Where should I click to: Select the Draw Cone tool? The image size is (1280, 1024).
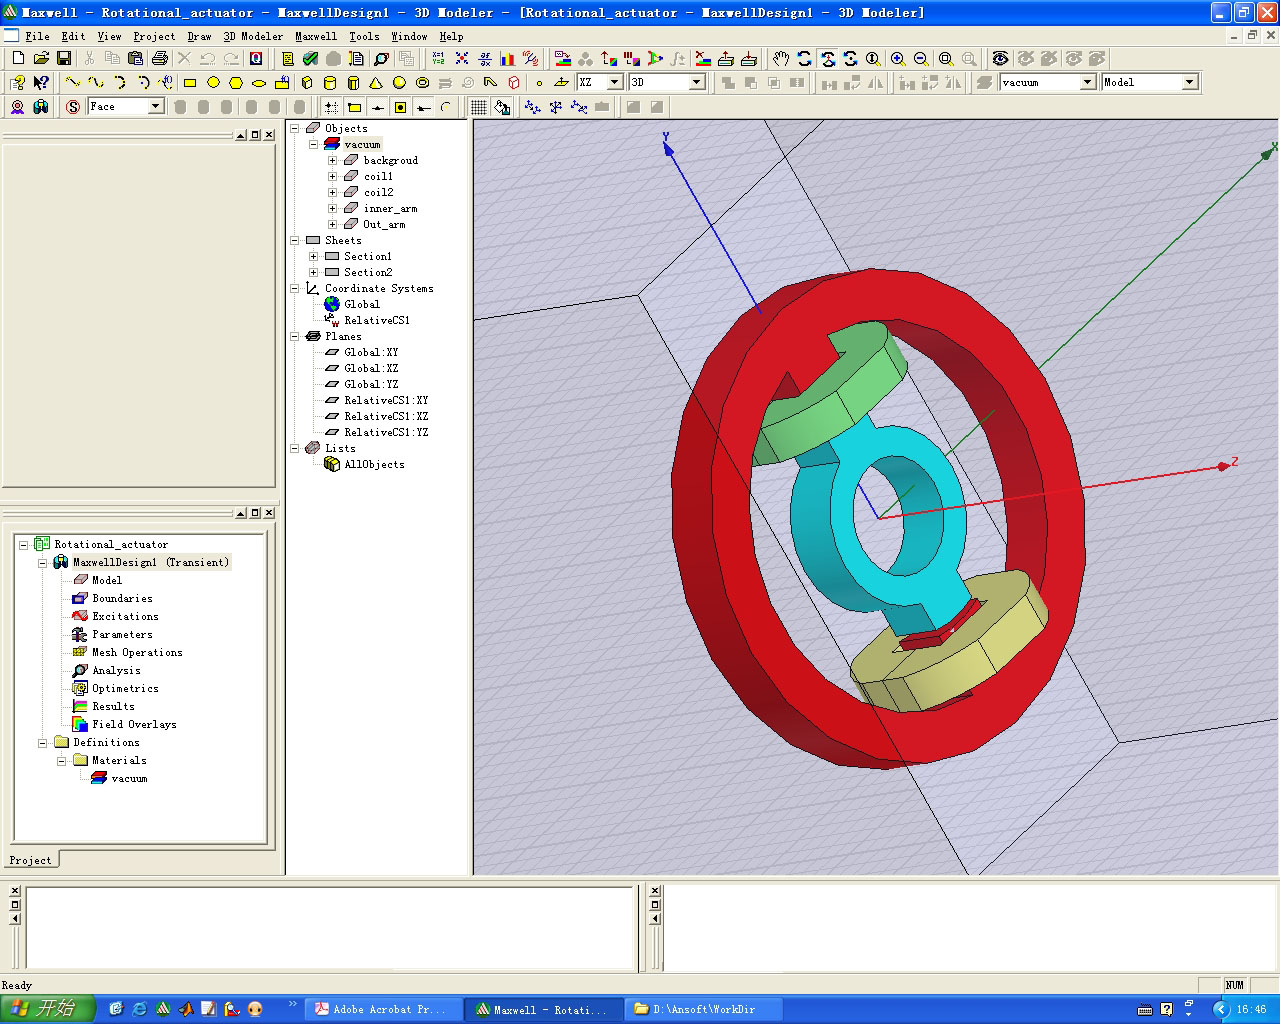point(376,83)
